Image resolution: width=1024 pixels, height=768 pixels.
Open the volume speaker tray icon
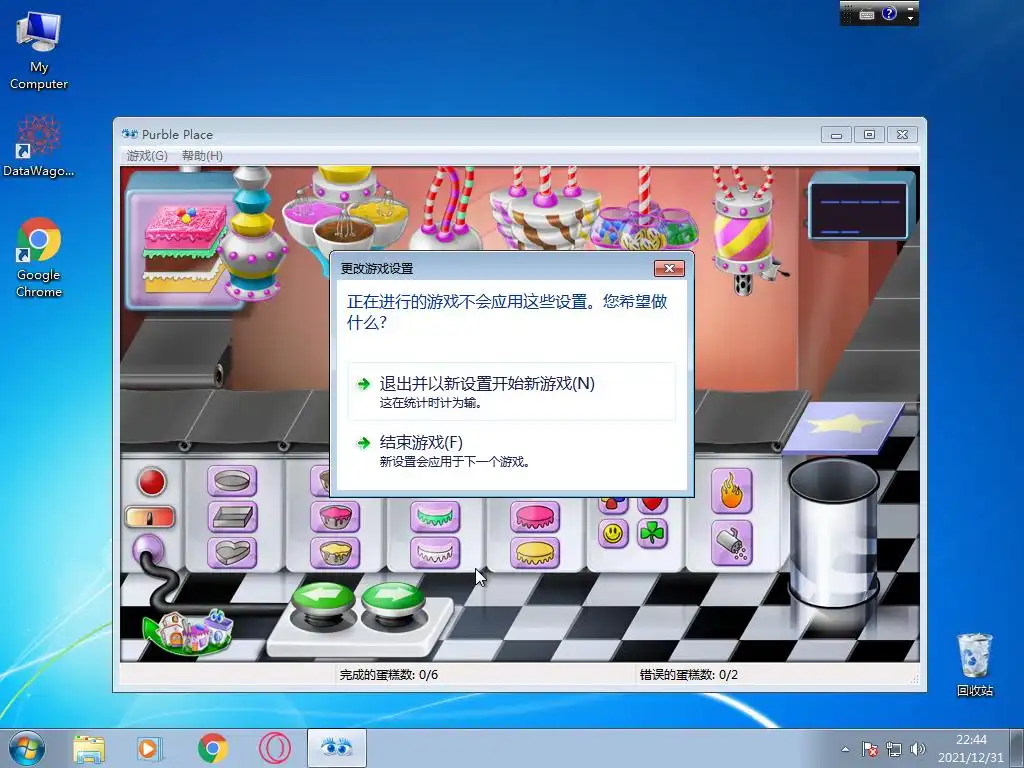click(918, 750)
